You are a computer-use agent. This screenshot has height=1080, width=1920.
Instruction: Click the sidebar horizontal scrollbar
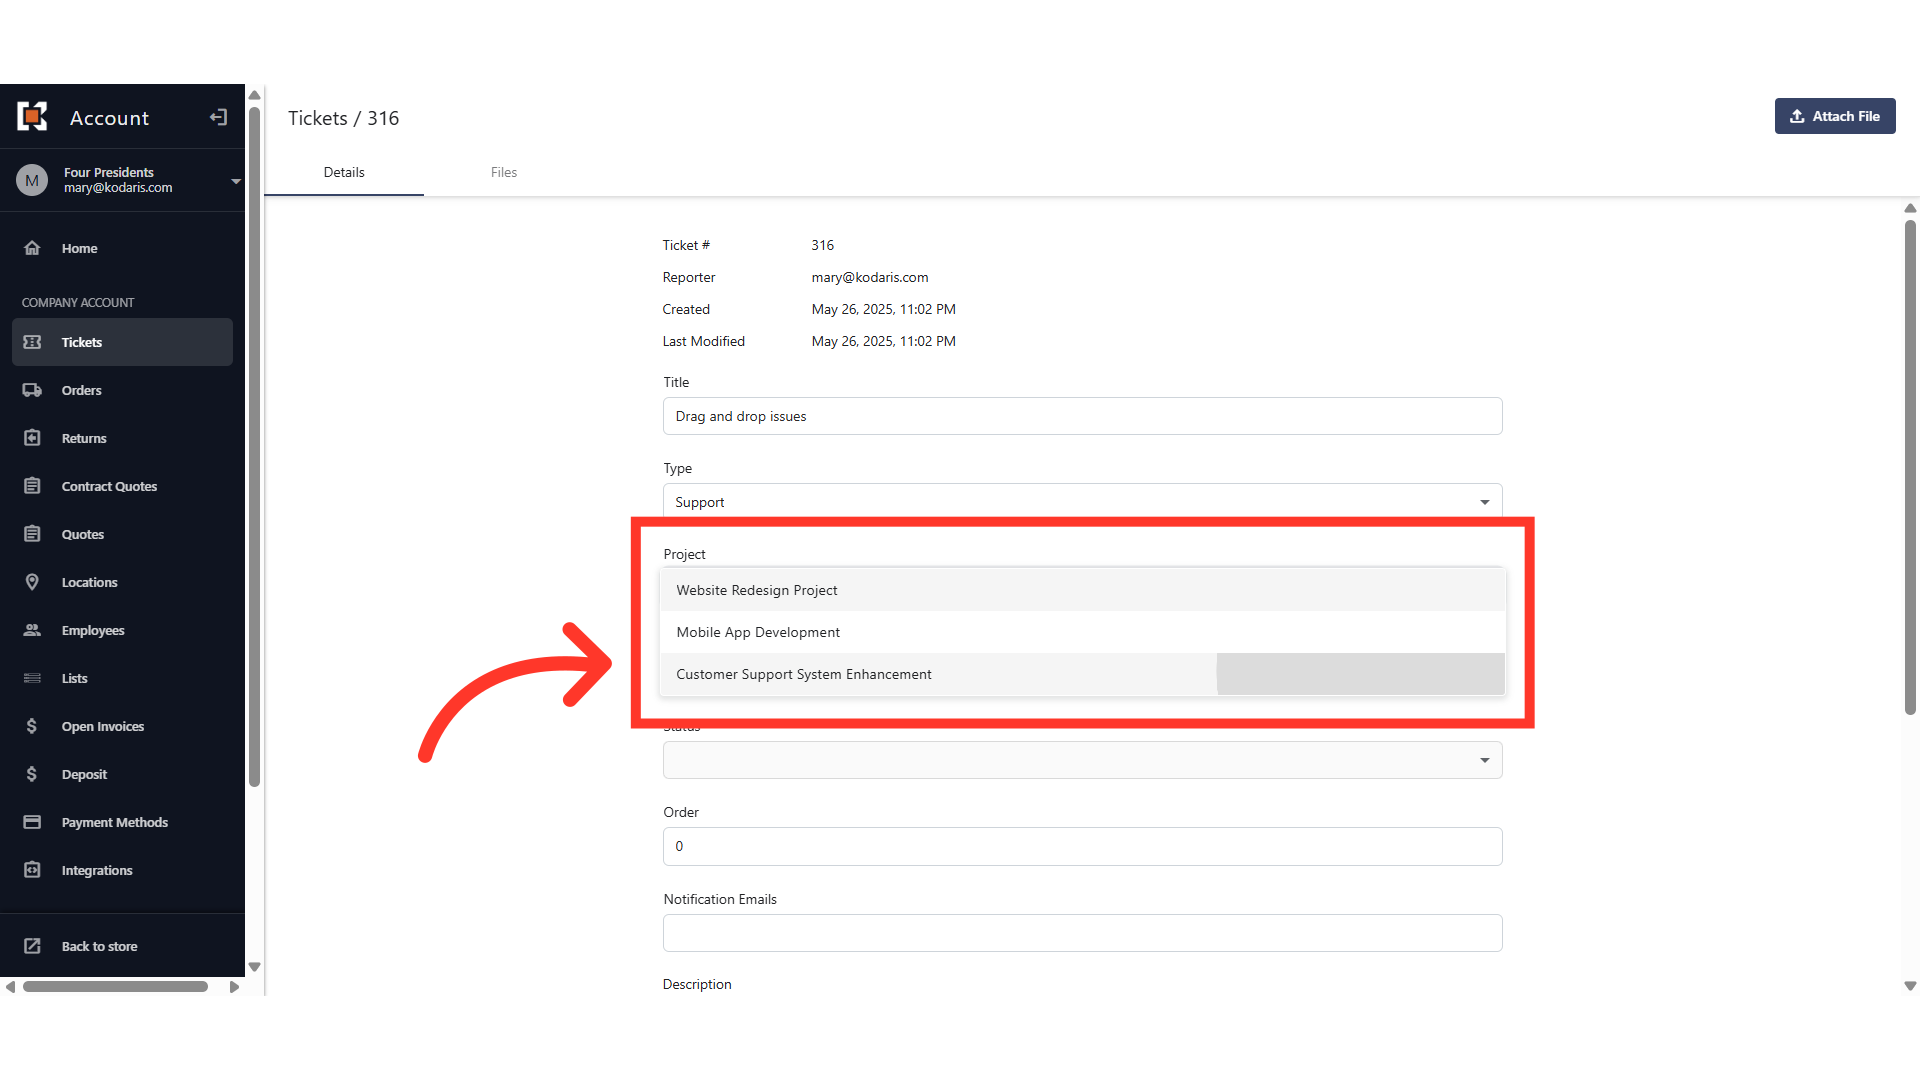[x=115, y=987]
